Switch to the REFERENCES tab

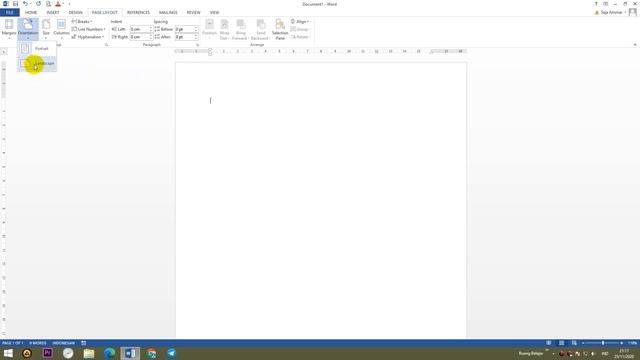tap(138, 12)
